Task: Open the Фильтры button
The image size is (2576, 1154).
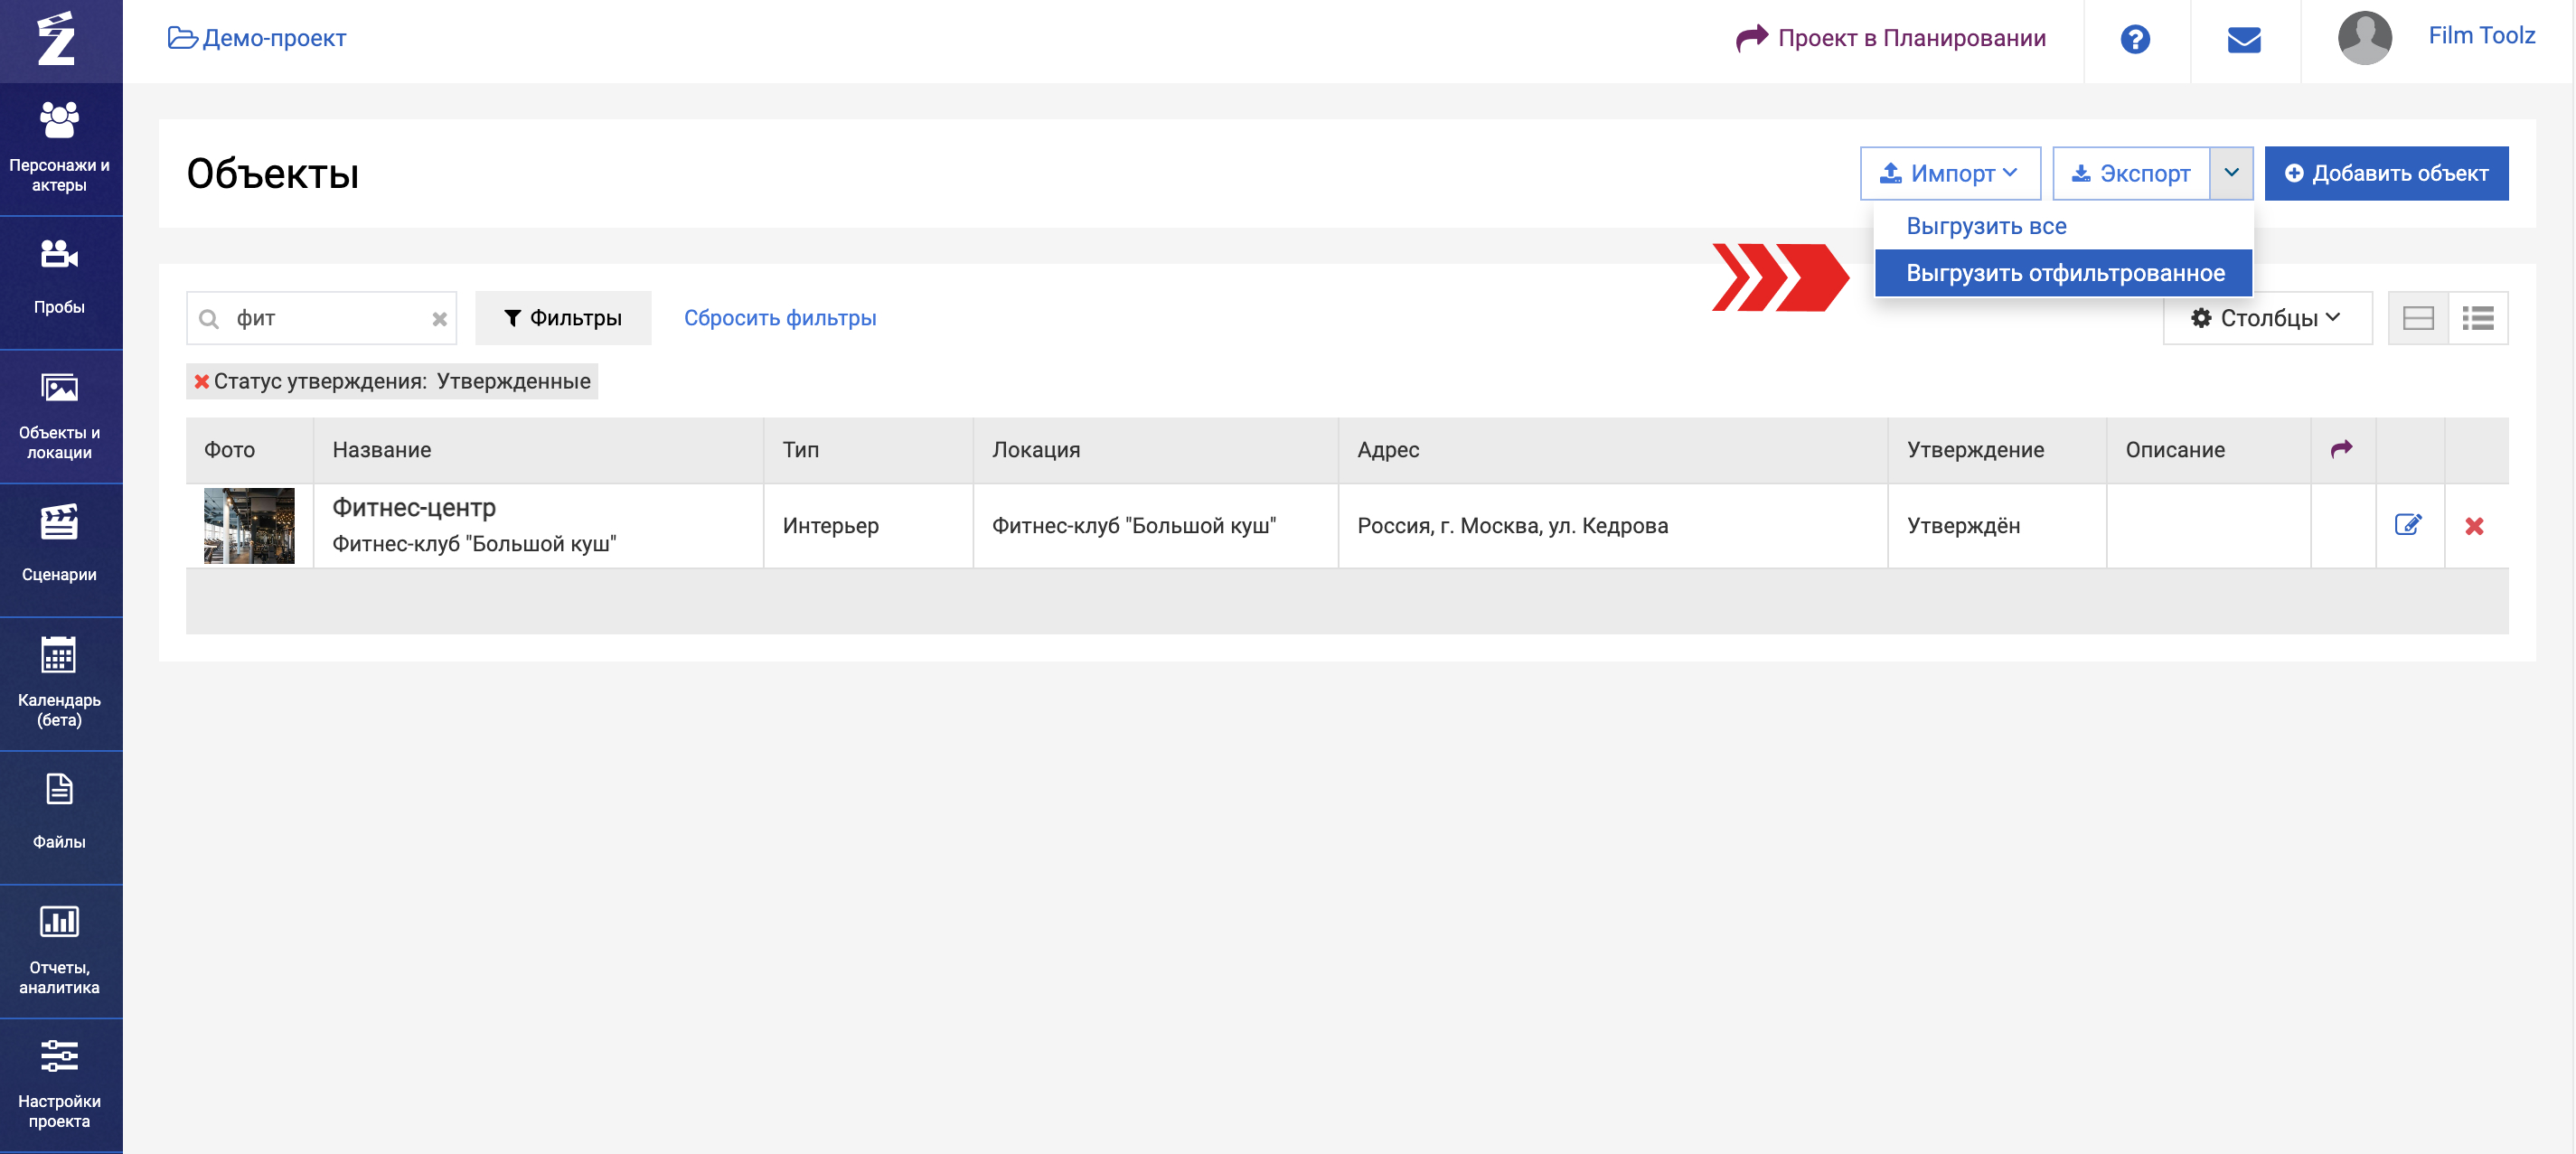Action: point(562,318)
